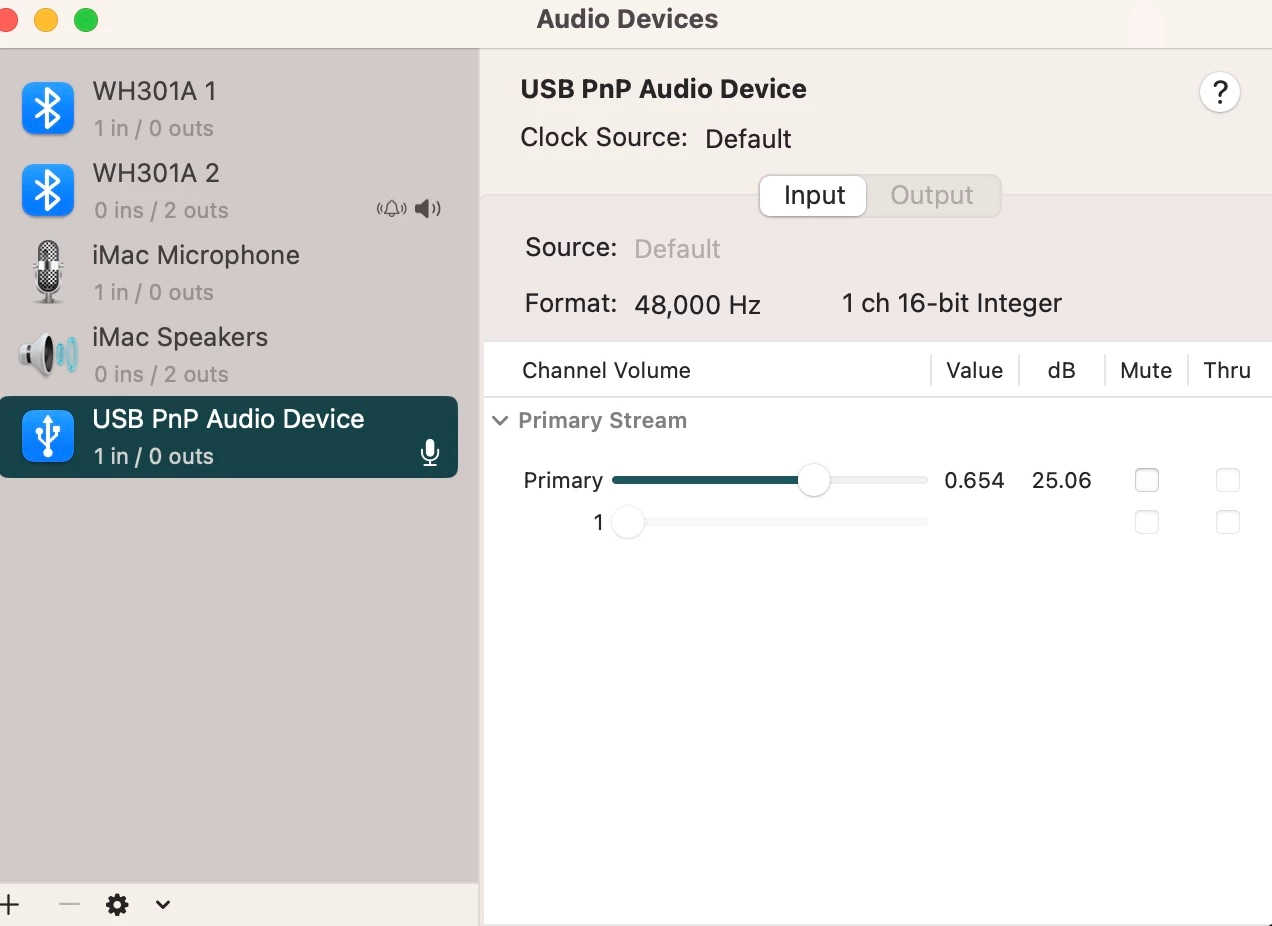Click the USB device icon in sidebar

pyautogui.click(x=48, y=436)
